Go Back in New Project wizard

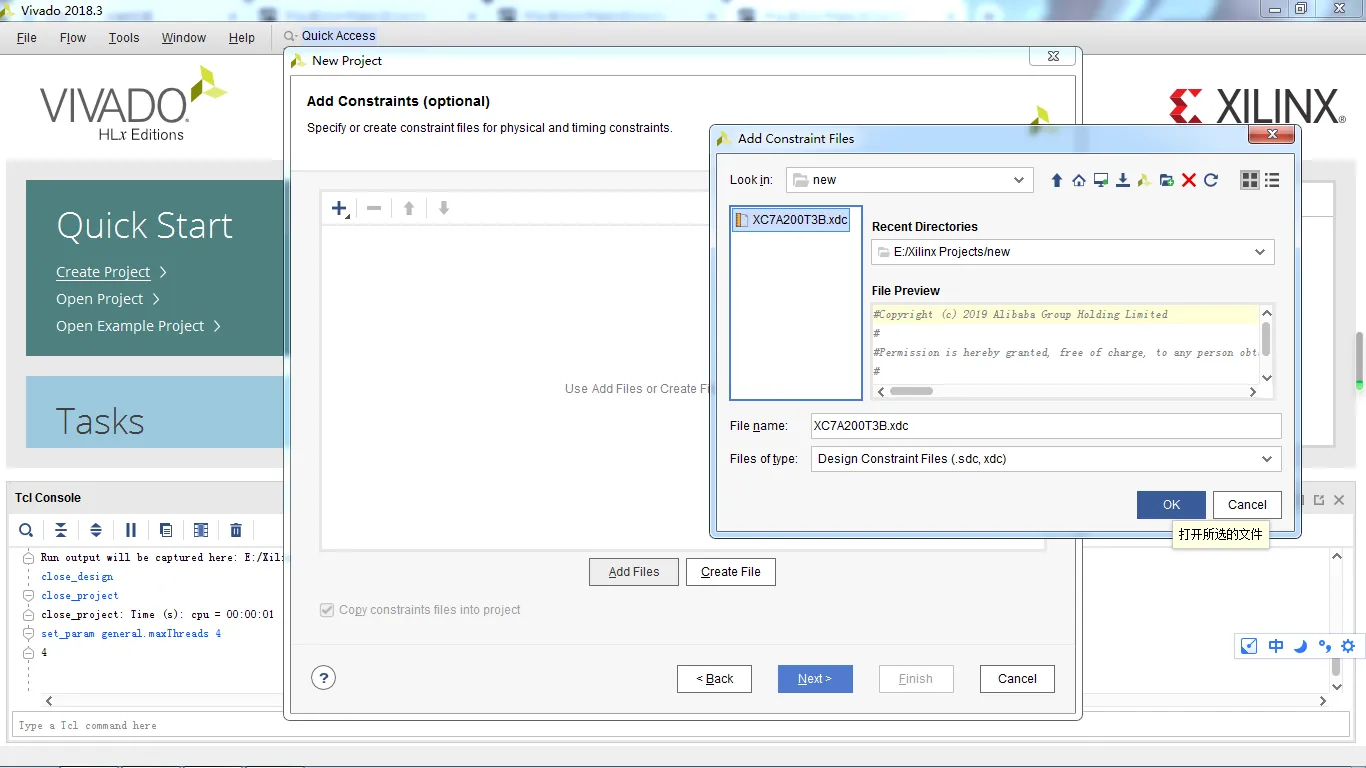[x=715, y=679]
